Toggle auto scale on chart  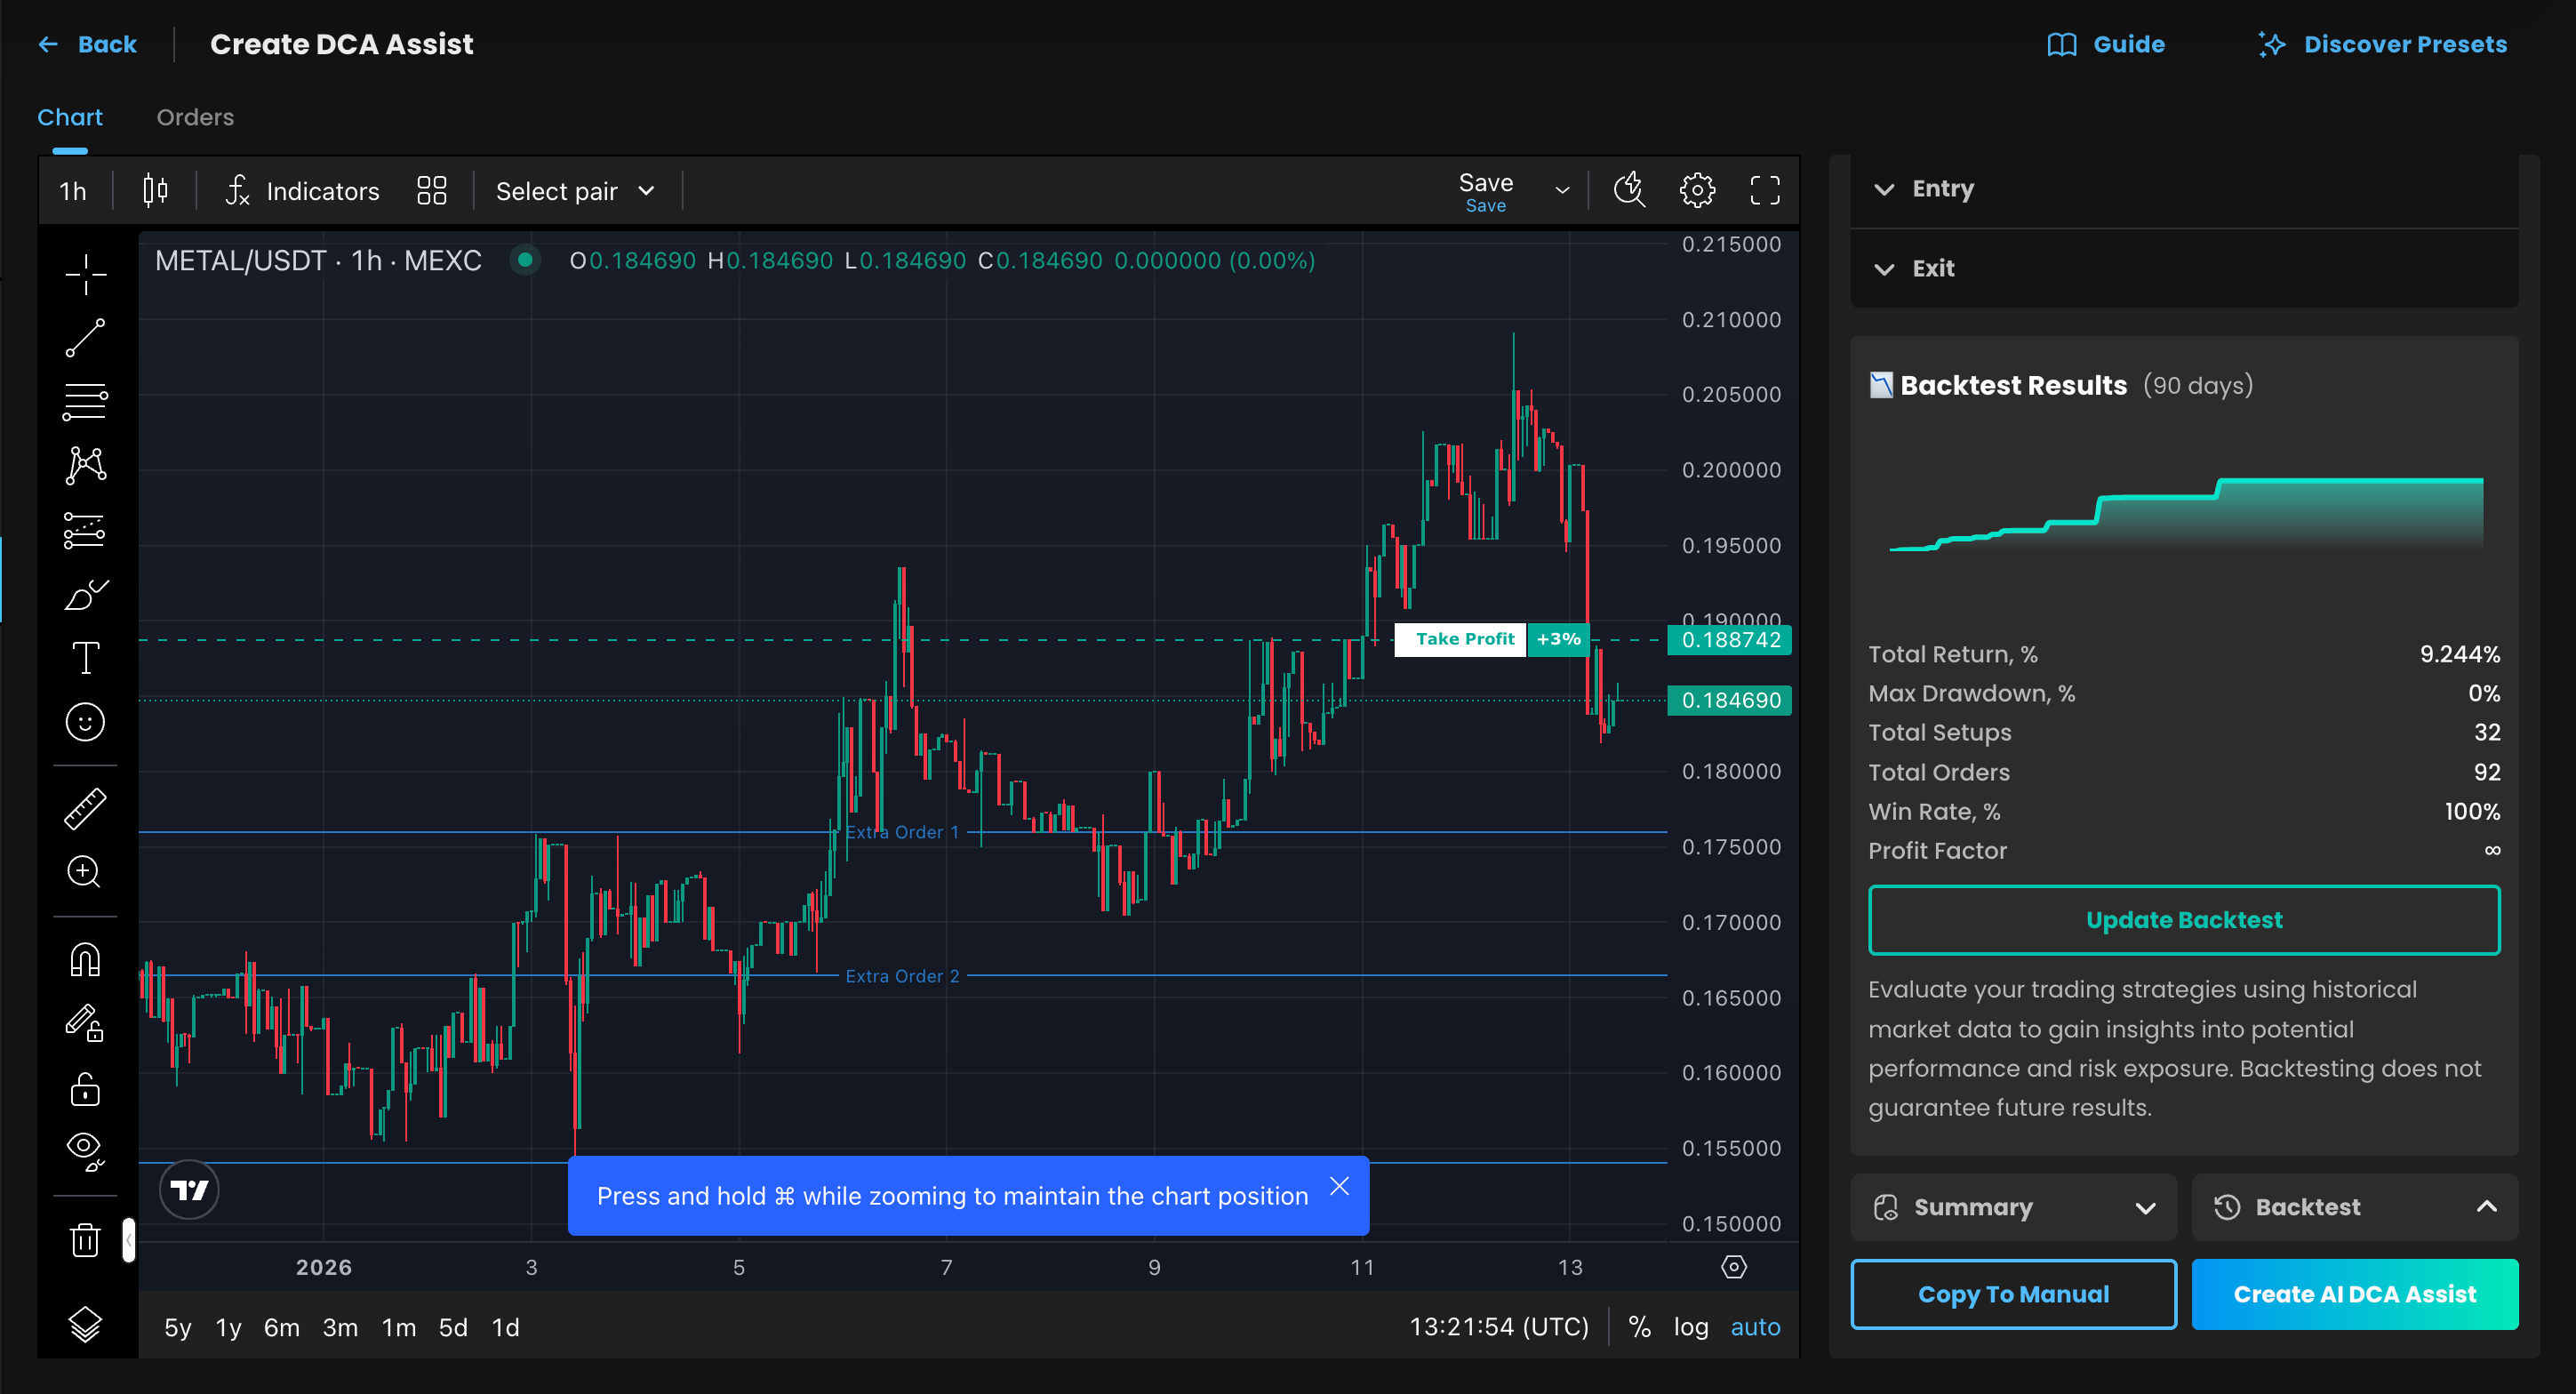[1755, 1327]
